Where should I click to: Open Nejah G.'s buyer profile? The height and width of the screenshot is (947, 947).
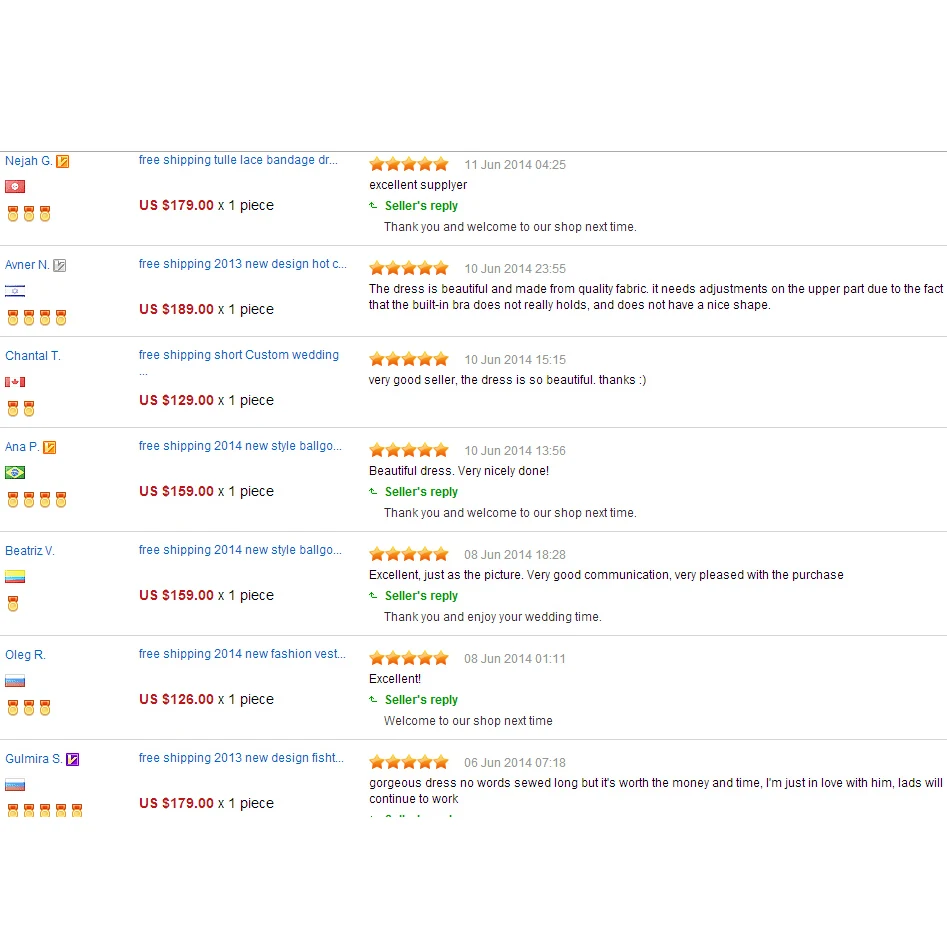28,161
